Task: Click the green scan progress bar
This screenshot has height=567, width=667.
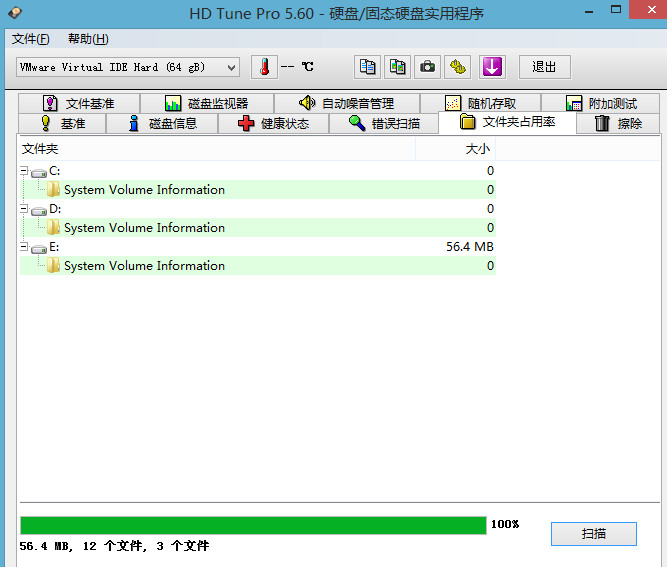Action: [253, 525]
